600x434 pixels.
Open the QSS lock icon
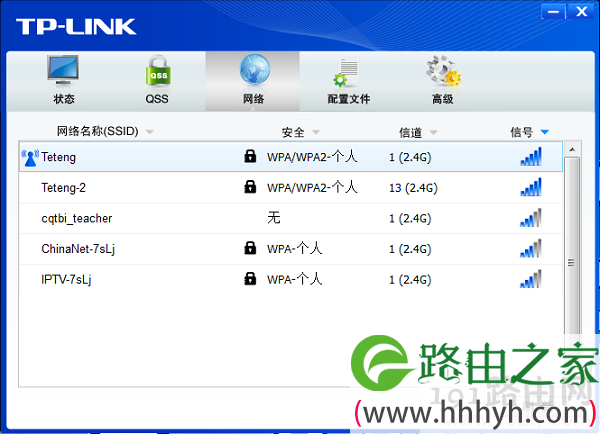[x=158, y=70]
